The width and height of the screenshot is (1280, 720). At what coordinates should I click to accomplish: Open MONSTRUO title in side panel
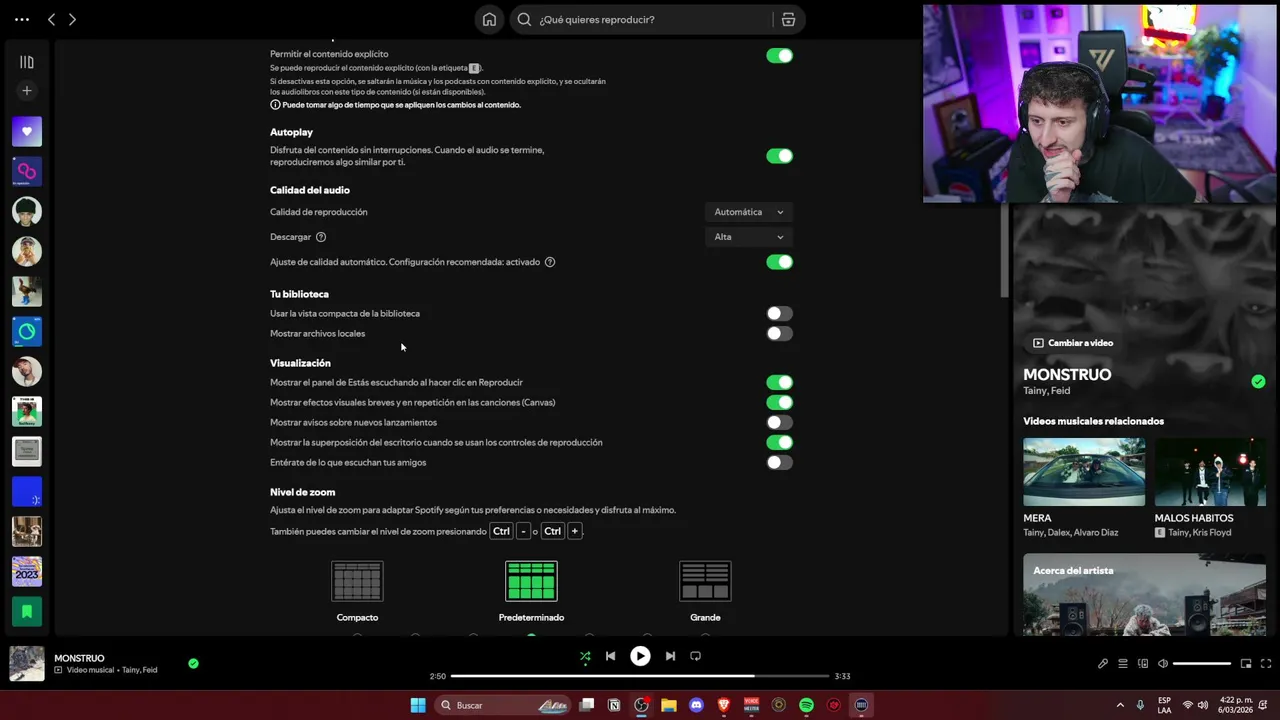coord(1067,375)
